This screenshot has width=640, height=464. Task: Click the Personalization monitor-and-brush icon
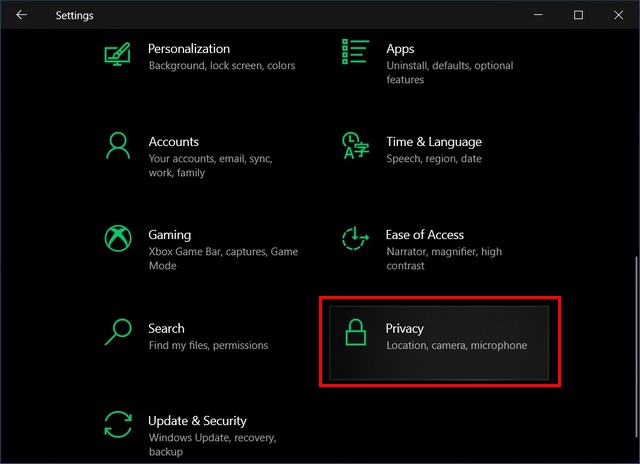tap(118, 54)
